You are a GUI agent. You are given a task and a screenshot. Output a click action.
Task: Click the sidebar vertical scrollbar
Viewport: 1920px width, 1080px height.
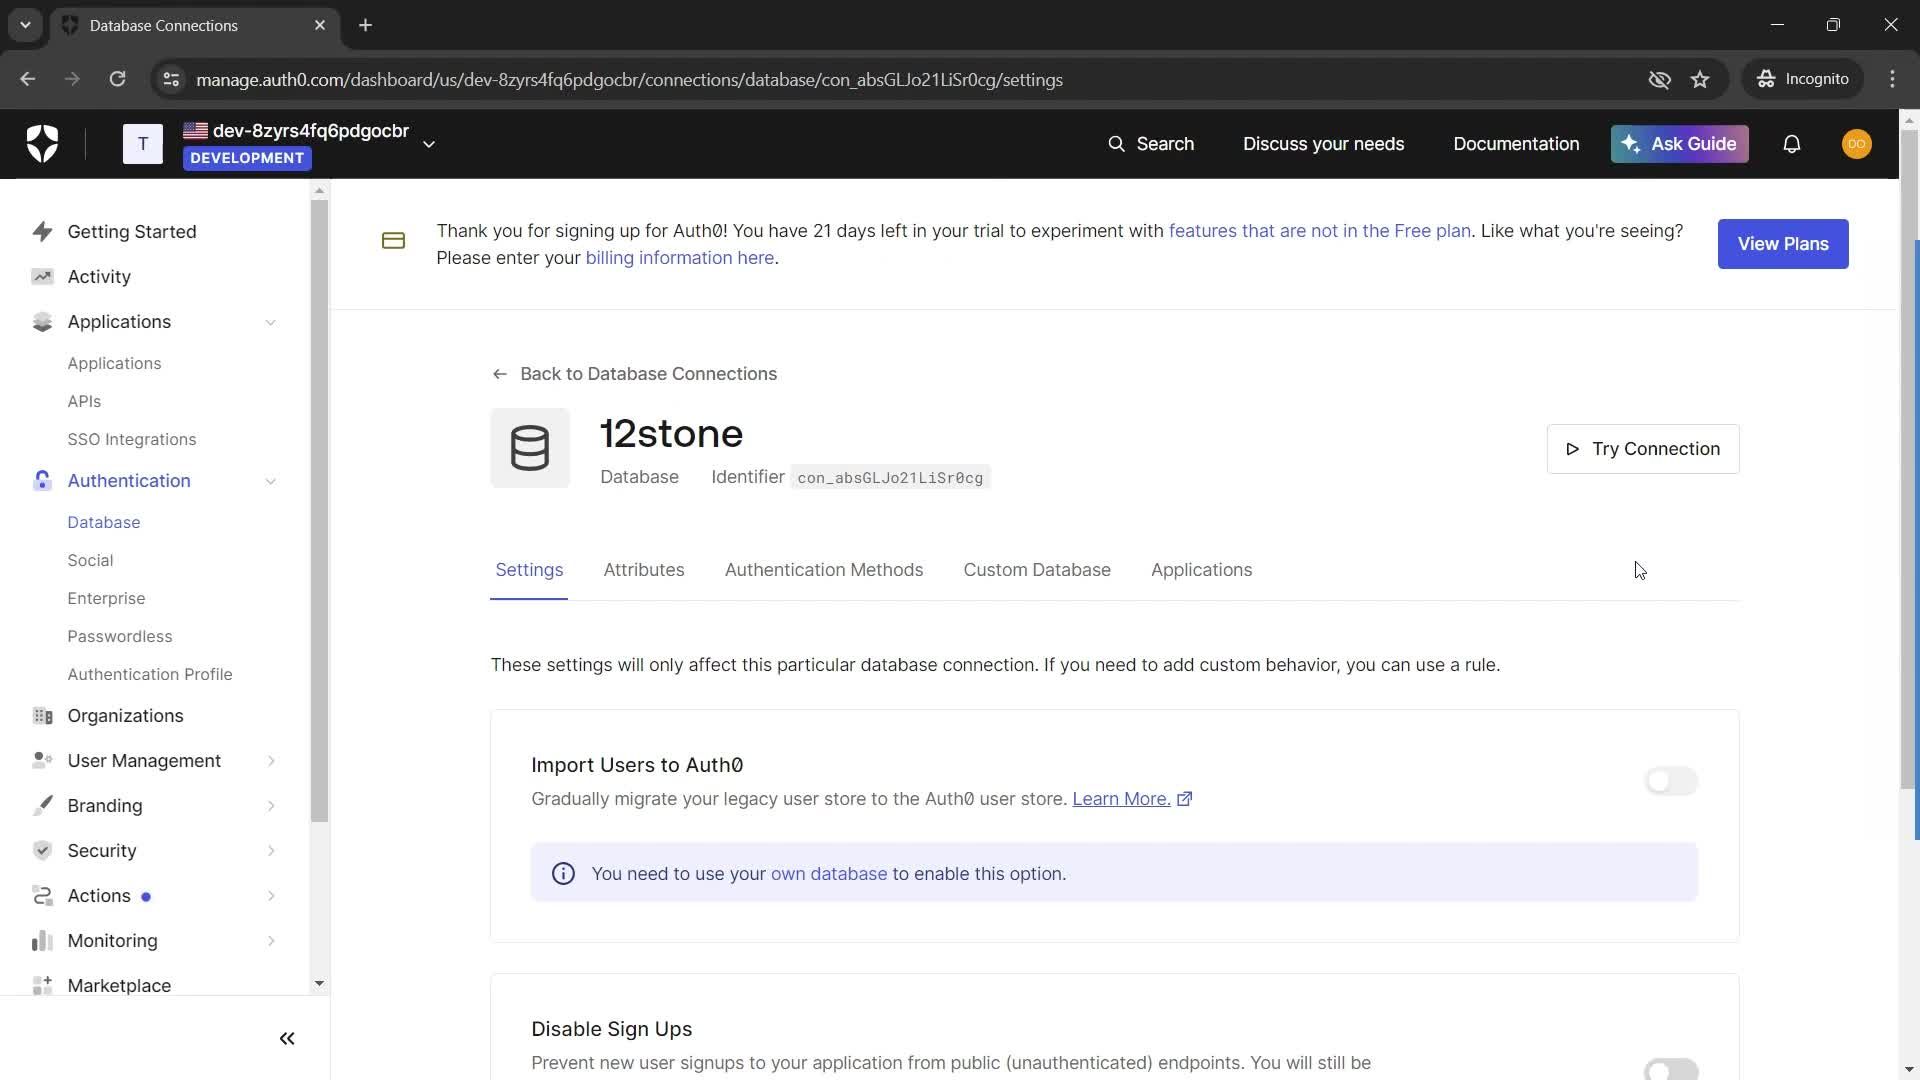[x=319, y=510]
